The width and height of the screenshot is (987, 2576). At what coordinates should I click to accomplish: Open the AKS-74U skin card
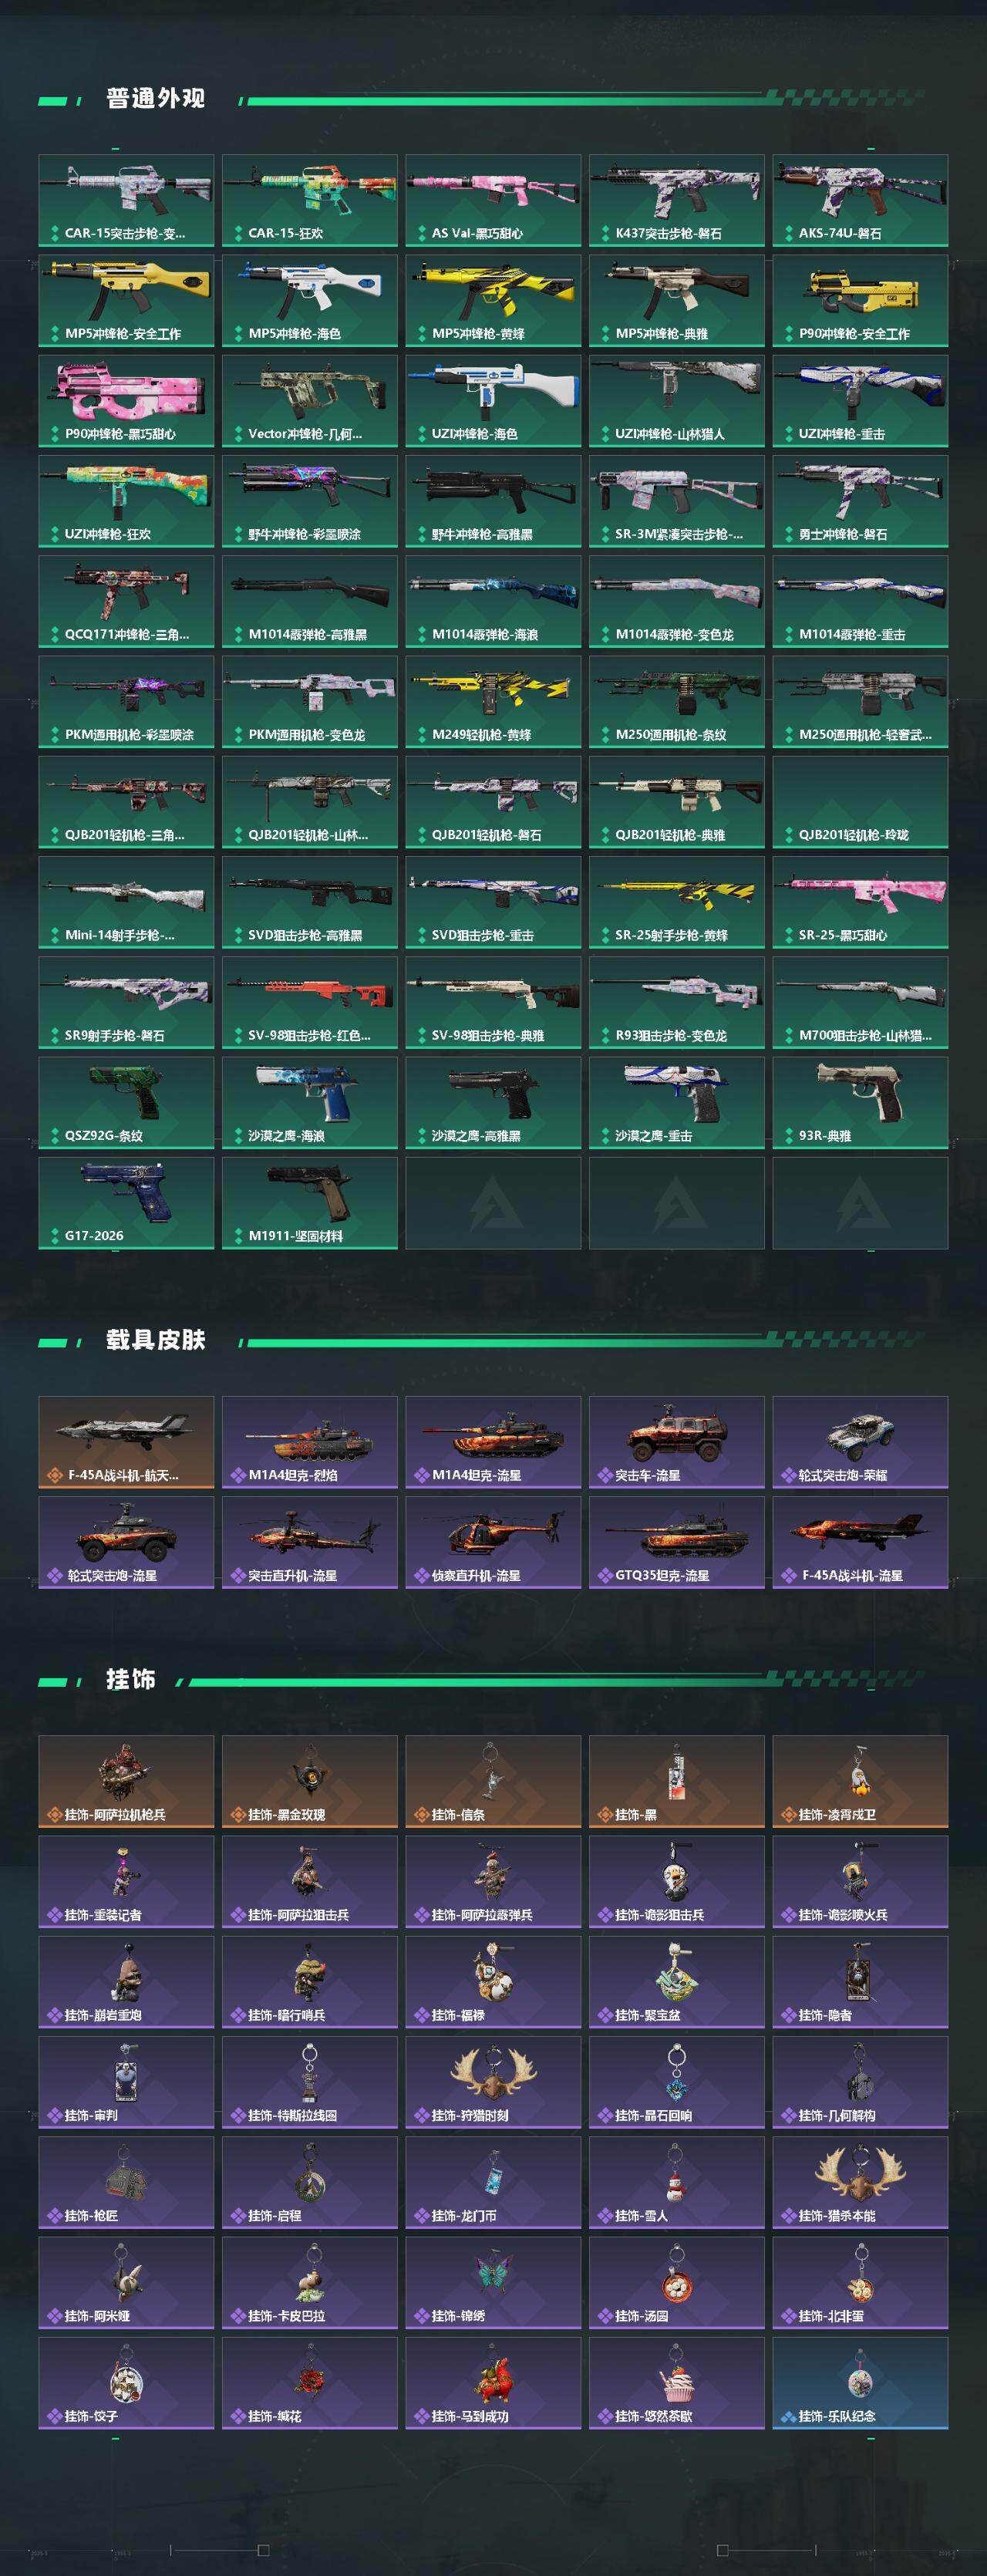click(860, 200)
